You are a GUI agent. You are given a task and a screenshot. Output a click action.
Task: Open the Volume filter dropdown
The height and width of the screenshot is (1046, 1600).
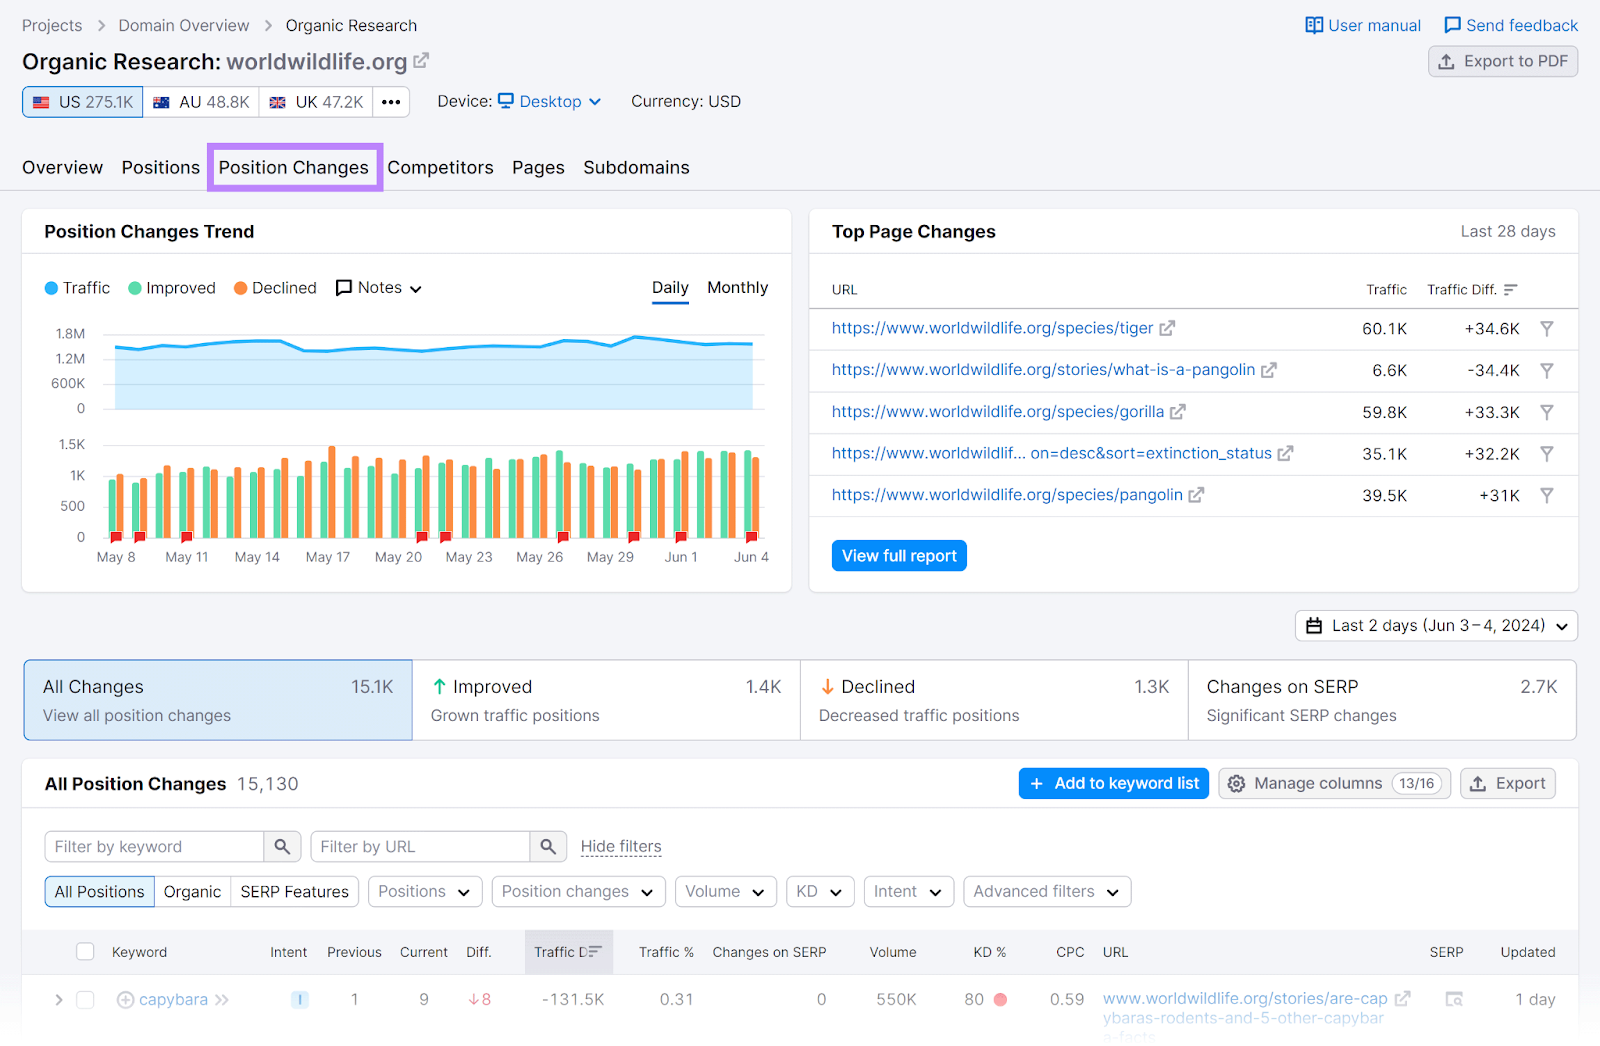(725, 892)
